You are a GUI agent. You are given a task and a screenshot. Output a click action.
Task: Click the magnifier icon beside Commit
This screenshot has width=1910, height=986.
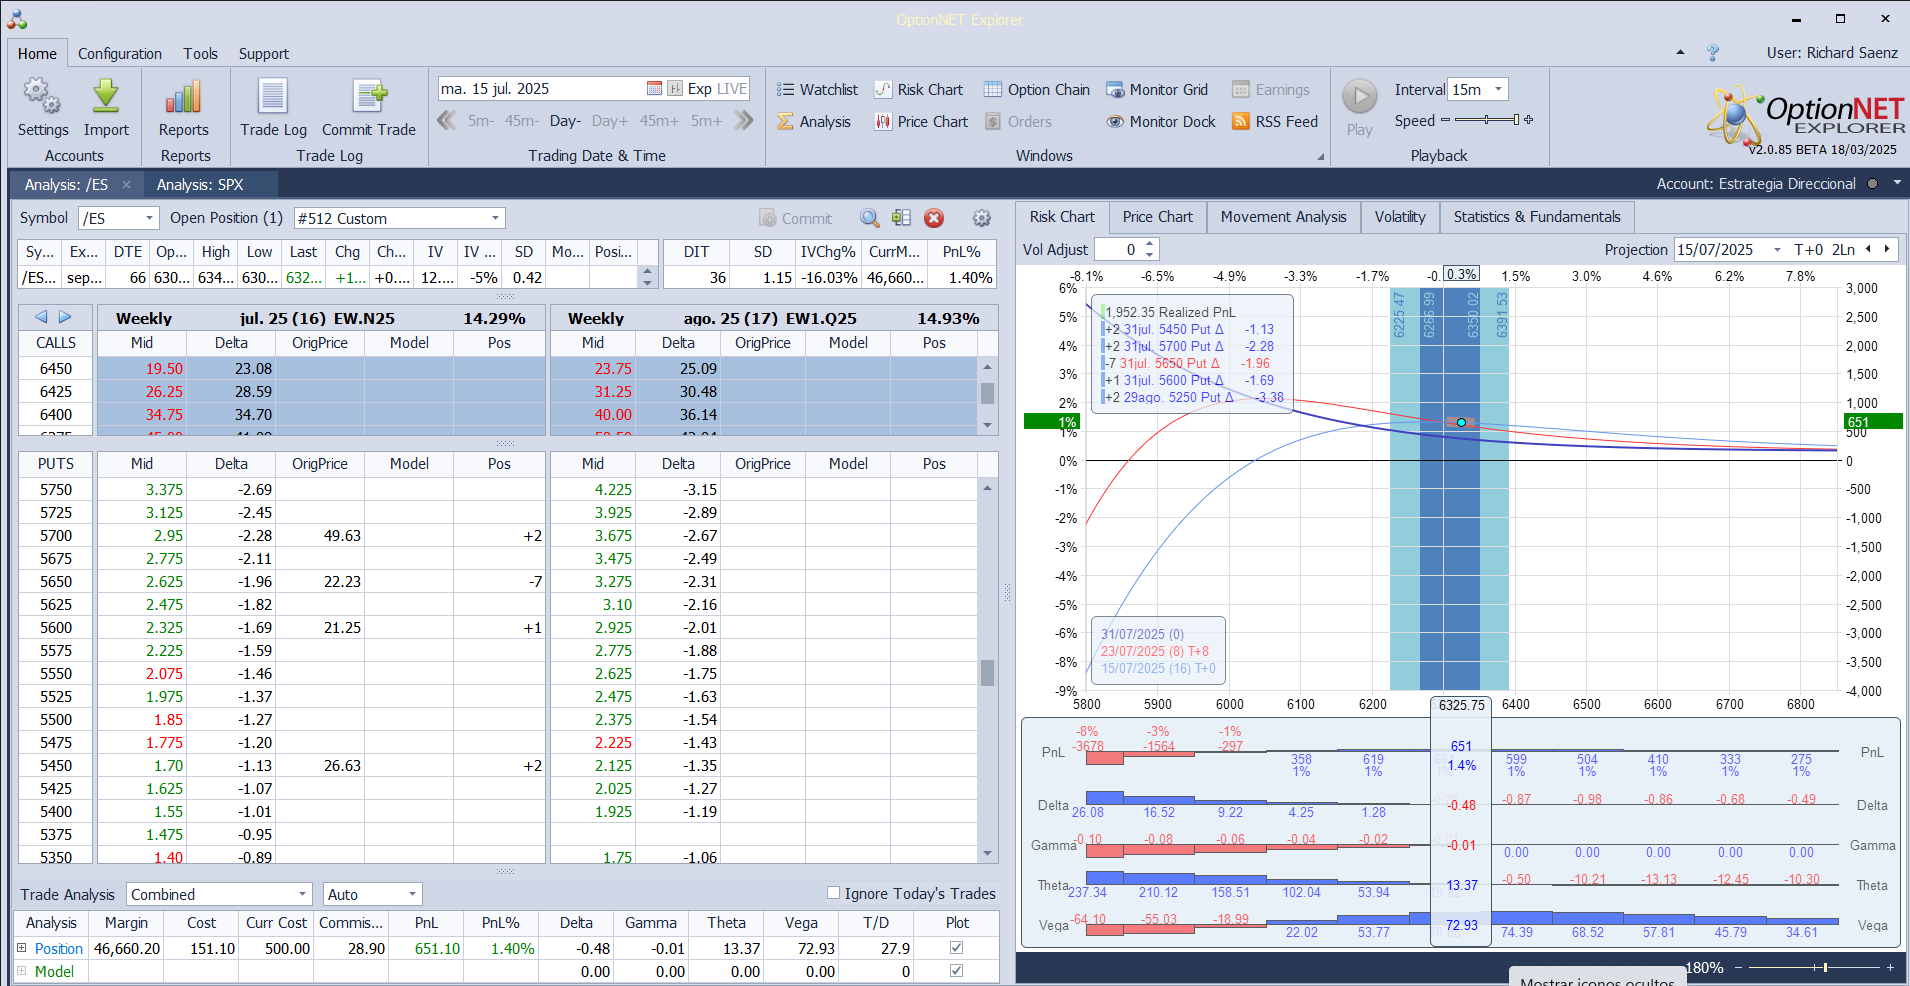pos(870,218)
